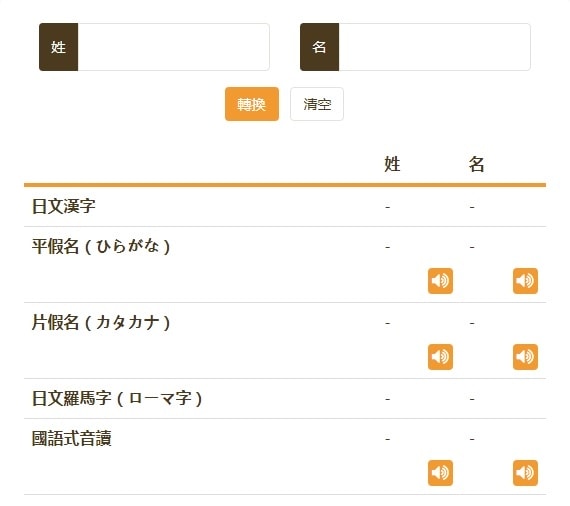Focus the 名 given name input field
Screen dimensions: 570x506
click(x=434, y=47)
